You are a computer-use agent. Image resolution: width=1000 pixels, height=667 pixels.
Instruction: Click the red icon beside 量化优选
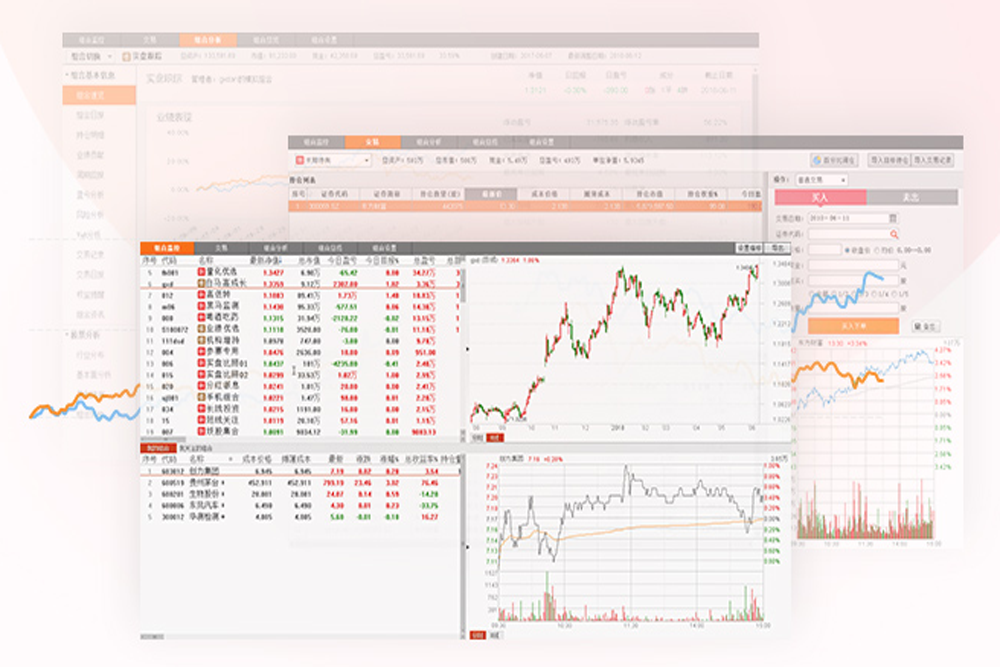(x=202, y=272)
